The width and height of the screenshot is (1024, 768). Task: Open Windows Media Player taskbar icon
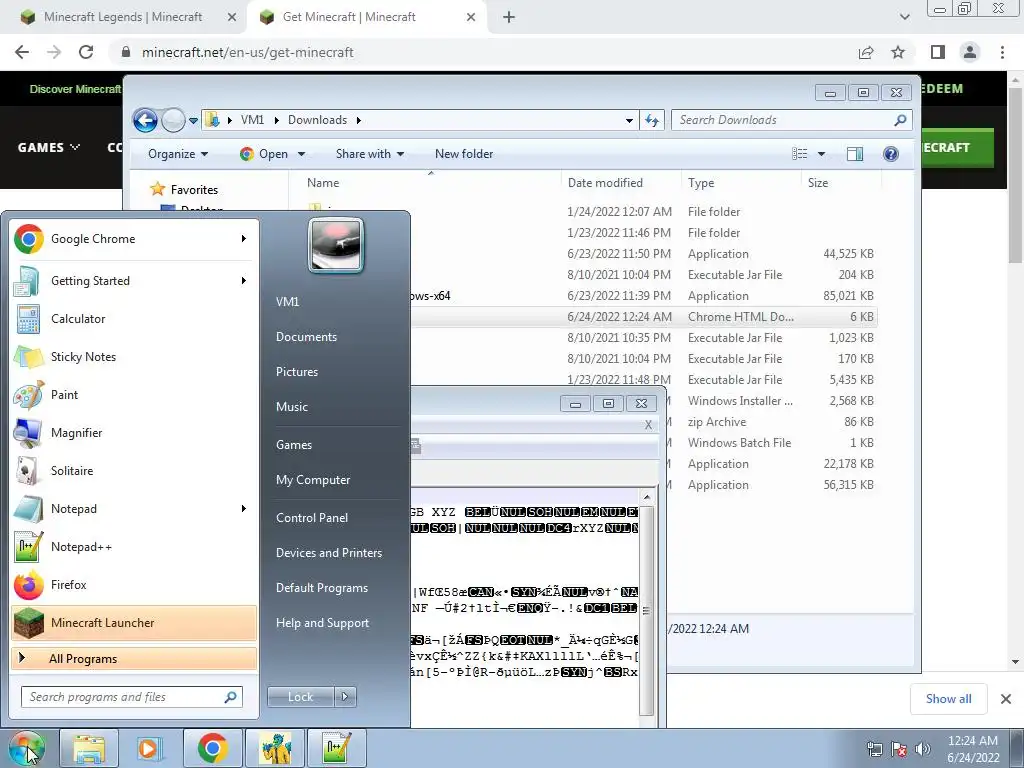tap(149, 748)
